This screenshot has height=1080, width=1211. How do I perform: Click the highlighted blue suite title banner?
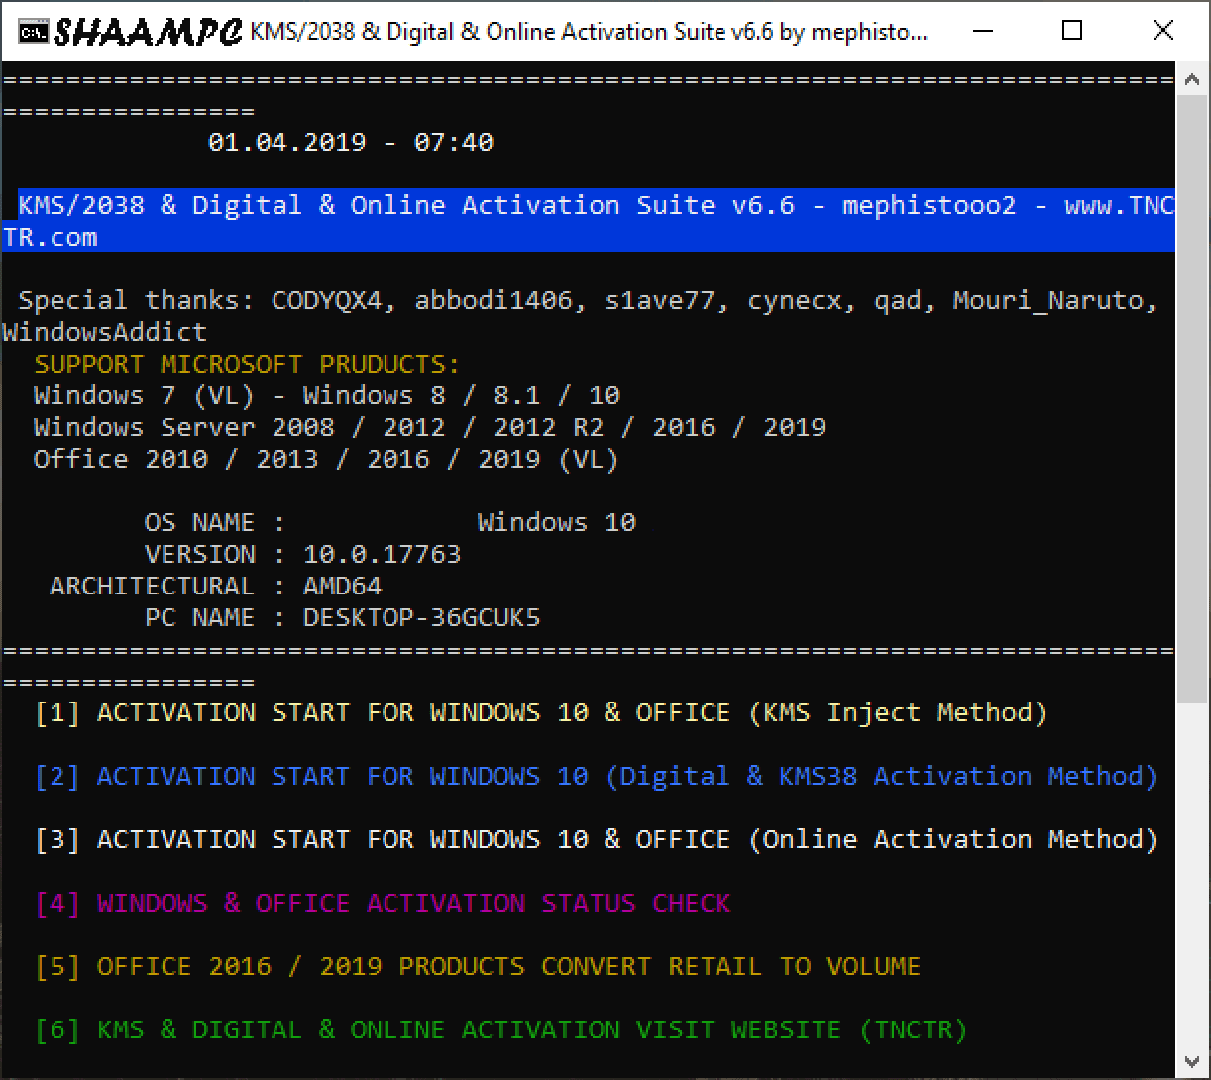point(588,221)
